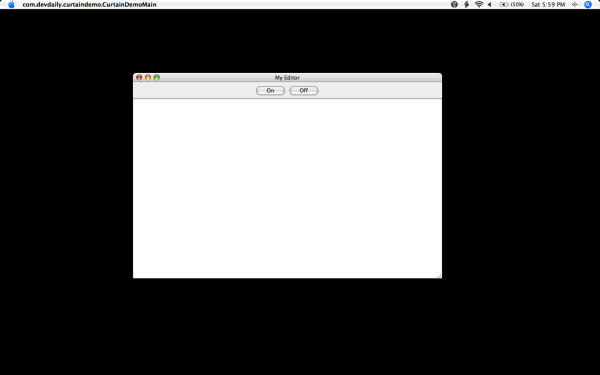Close the My Editor window with red button
Viewport: 600px width, 375px height.
[139, 77]
